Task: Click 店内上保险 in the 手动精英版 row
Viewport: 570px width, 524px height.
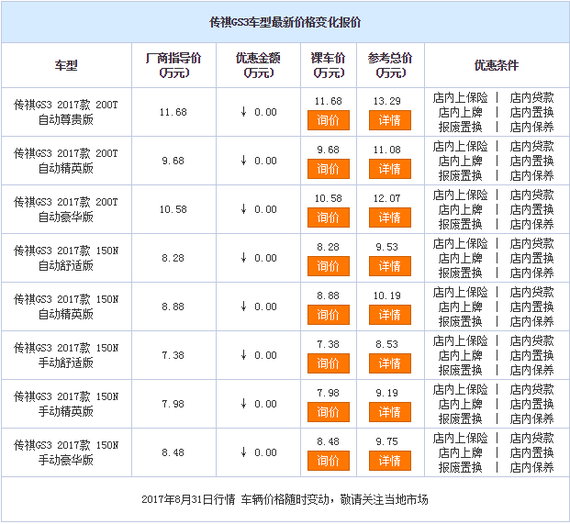Action: pyautogui.click(x=460, y=390)
